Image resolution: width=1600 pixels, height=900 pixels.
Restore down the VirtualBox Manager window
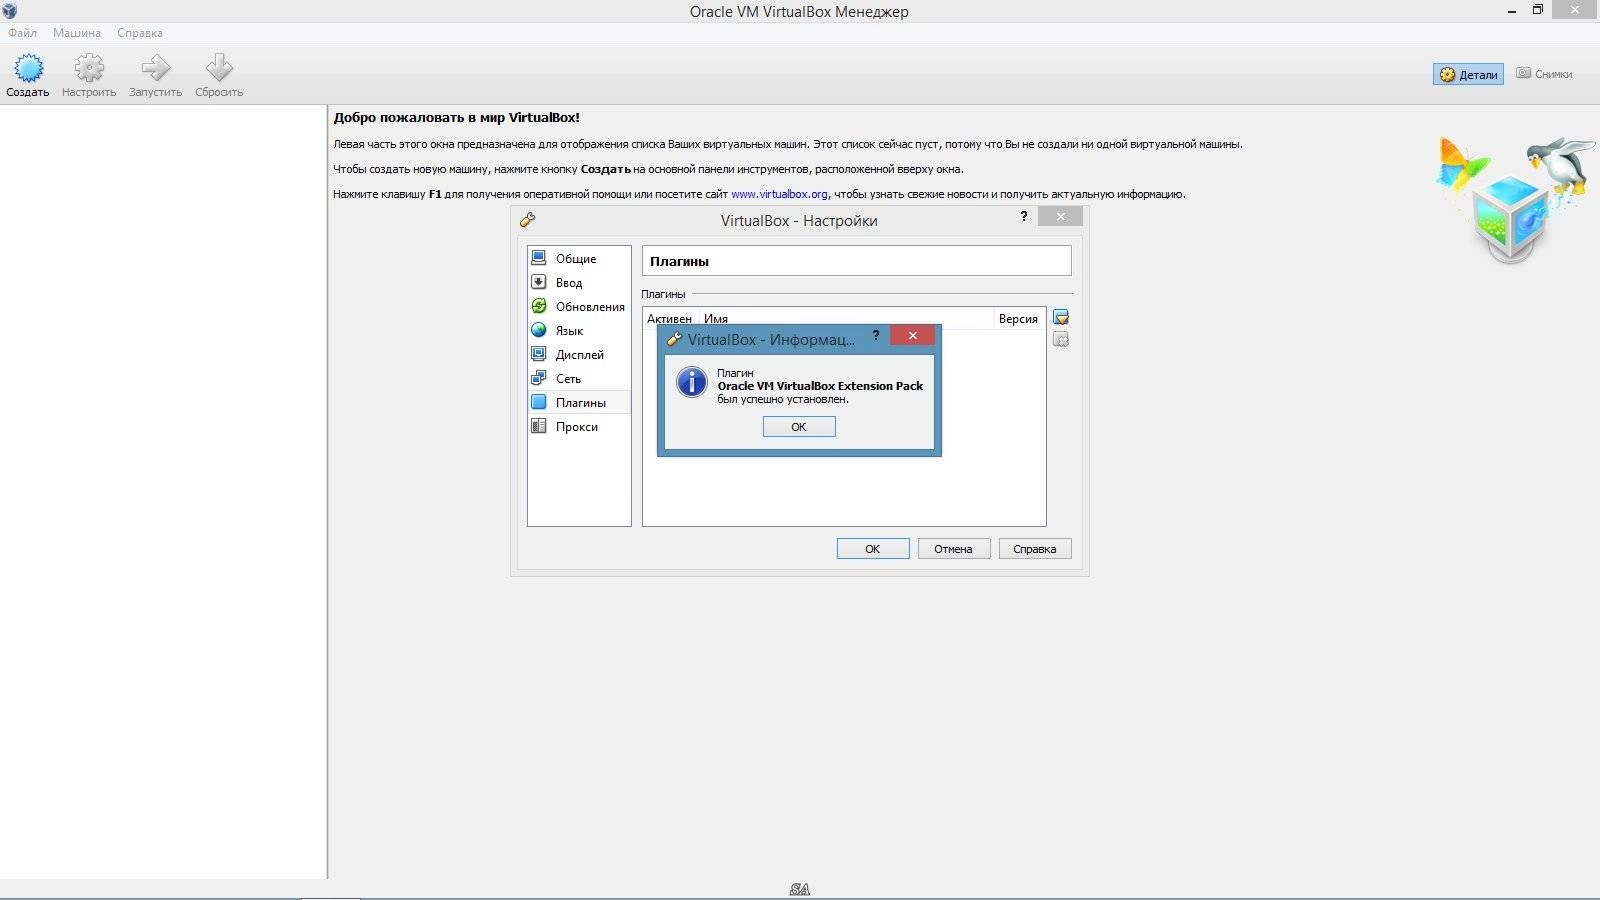tap(1538, 10)
